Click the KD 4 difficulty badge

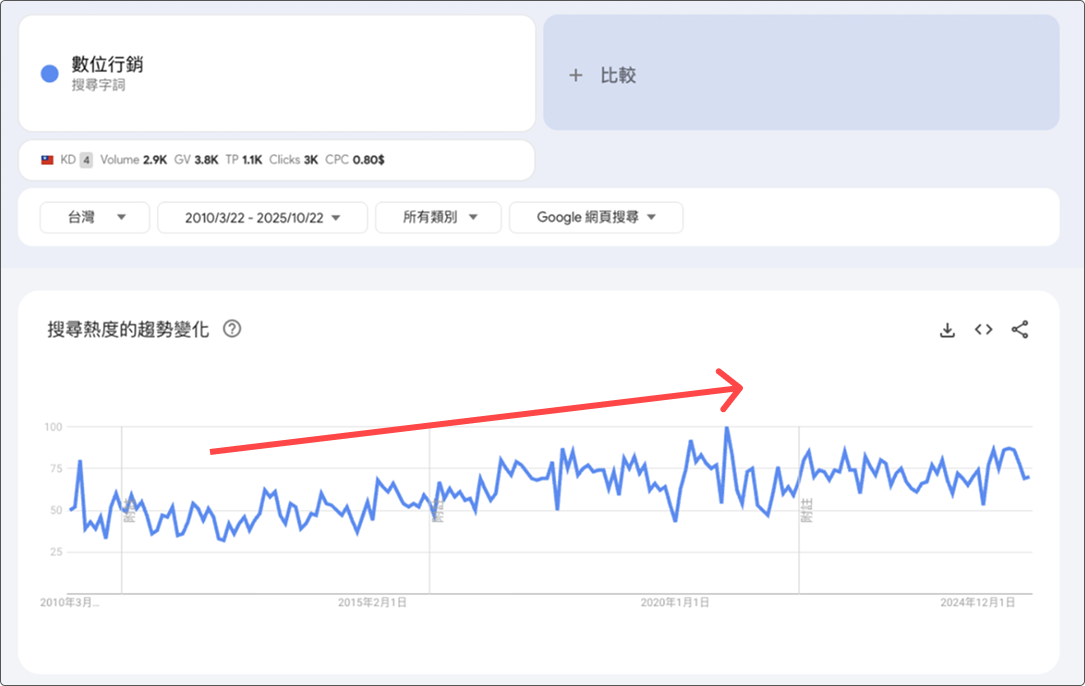point(86,160)
